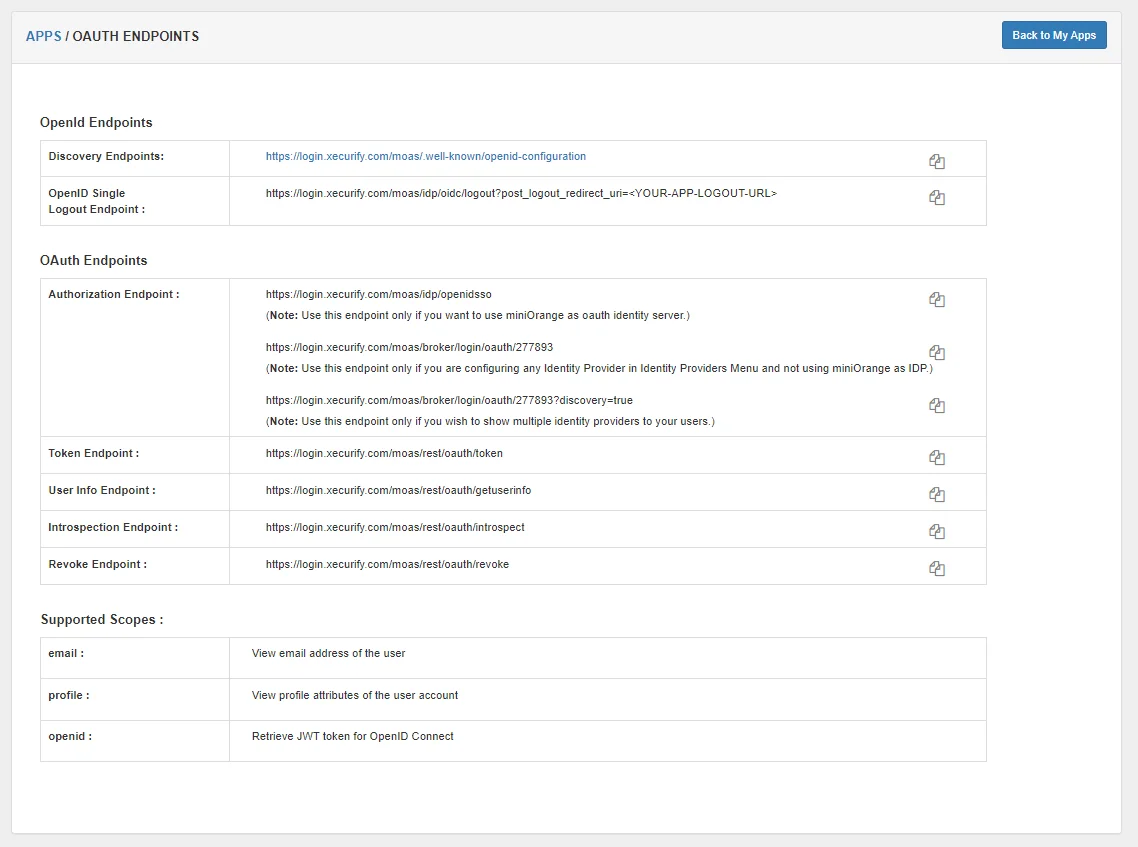The width and height of the screenshot is (1138, 847).
Task: Select the rest/oauth/token URL text
Action: (x=384, y=453)
